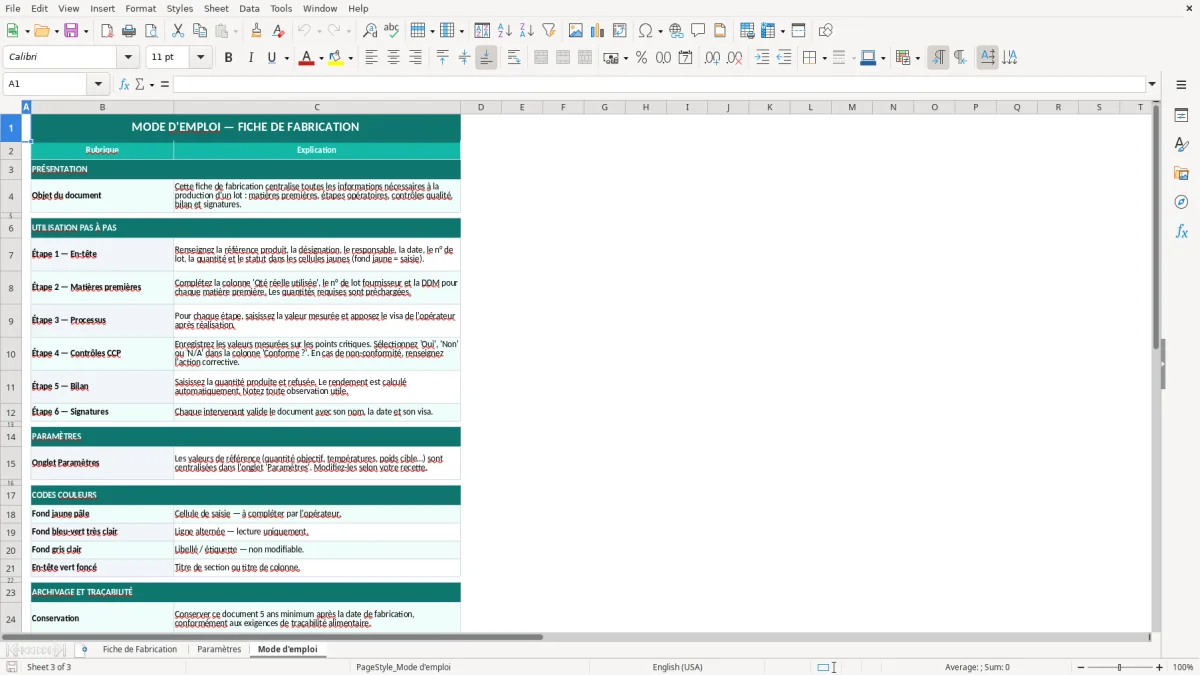Apply yellow background color swatch
This screenshot has height=675, width=1200.
click(335, 58)
